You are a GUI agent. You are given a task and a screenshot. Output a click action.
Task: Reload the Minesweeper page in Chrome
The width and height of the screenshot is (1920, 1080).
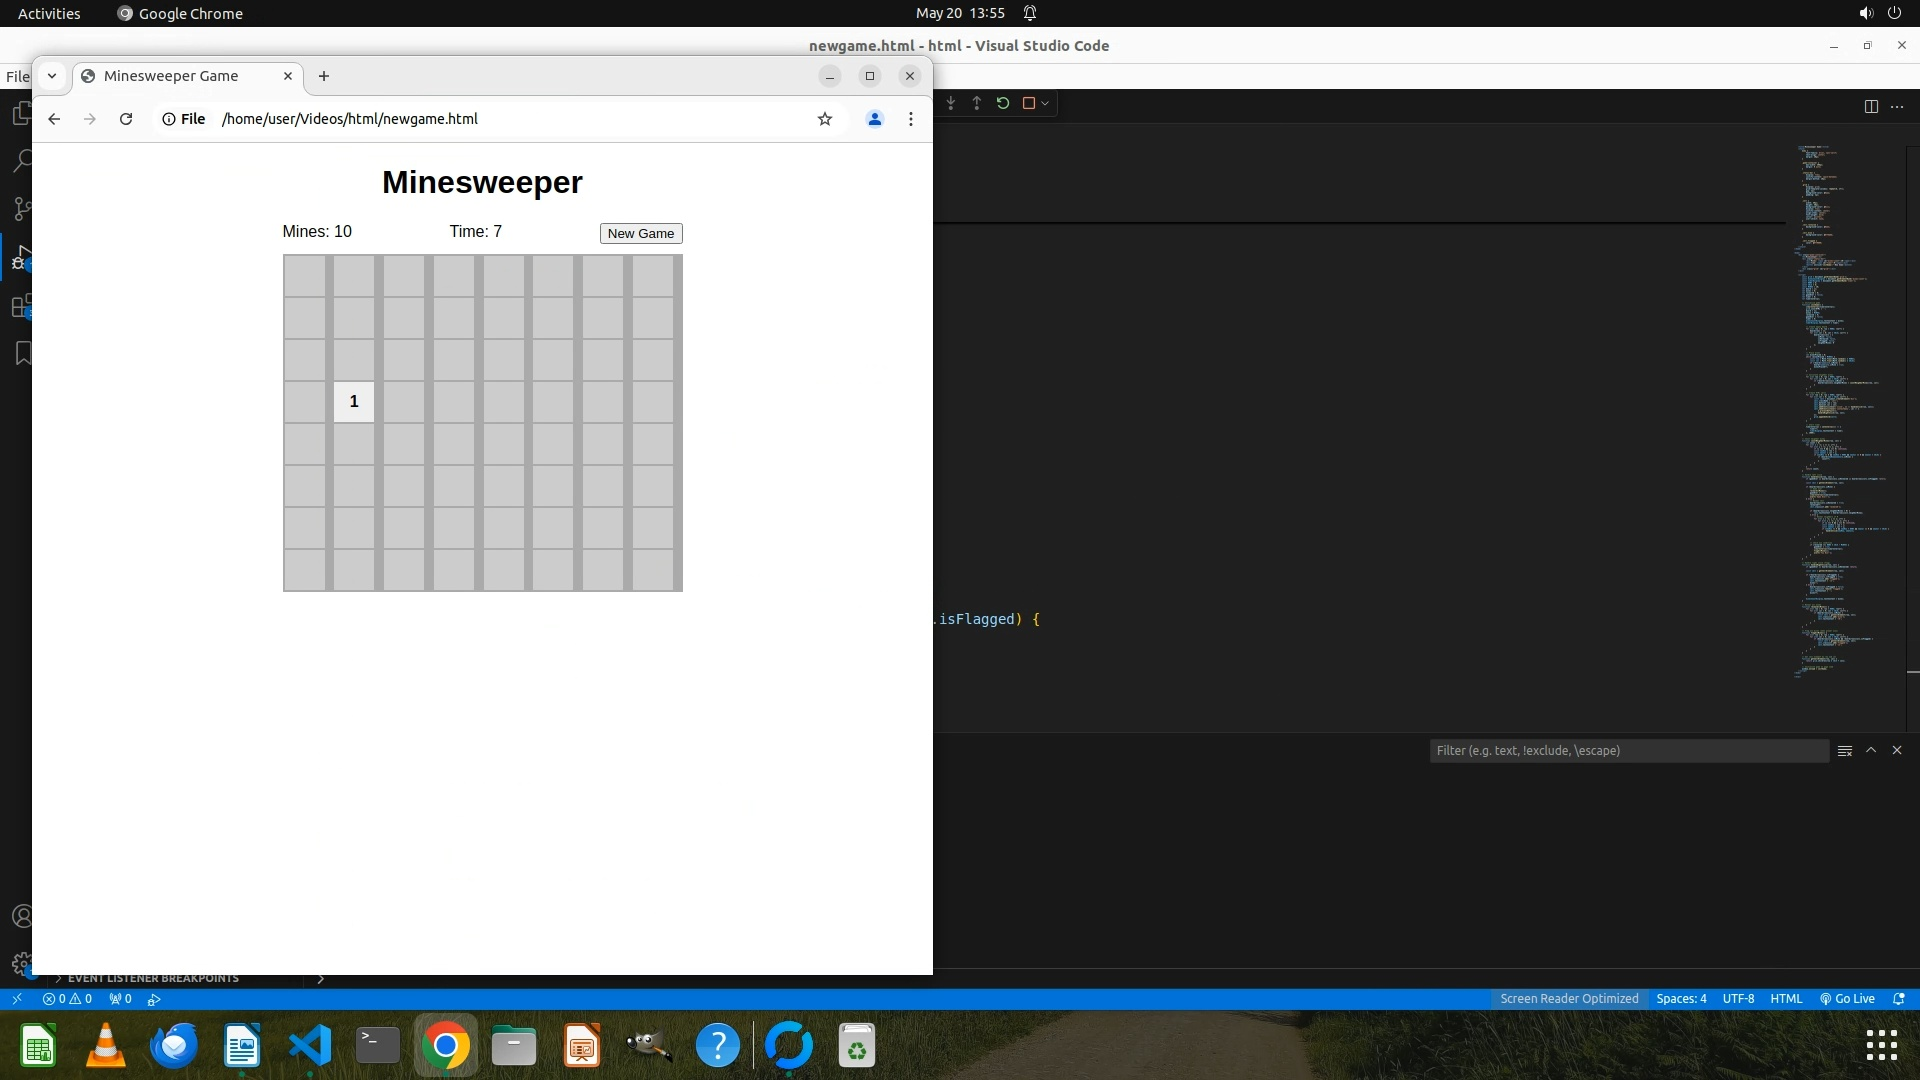pyautogui.click(x=126, y=119)
